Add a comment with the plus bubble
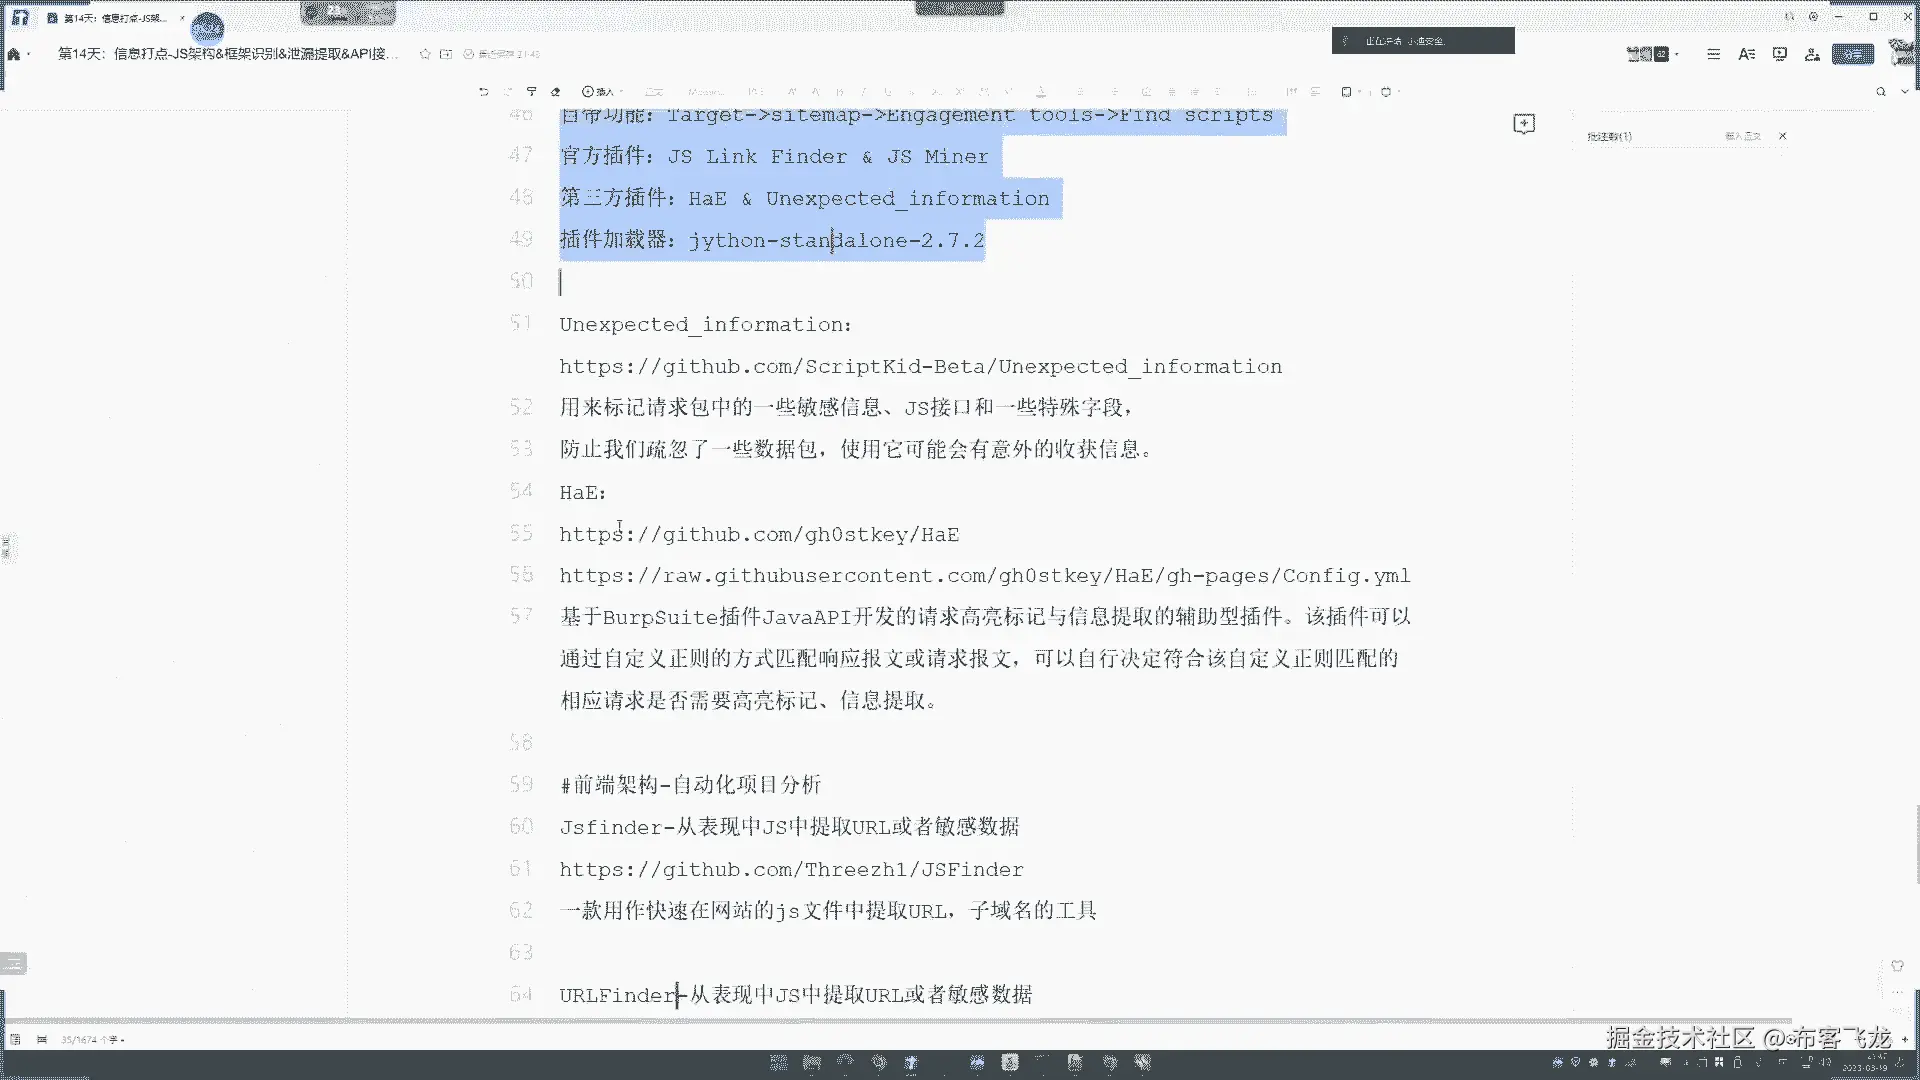 pyautogui.click(x=1524, y=123)
